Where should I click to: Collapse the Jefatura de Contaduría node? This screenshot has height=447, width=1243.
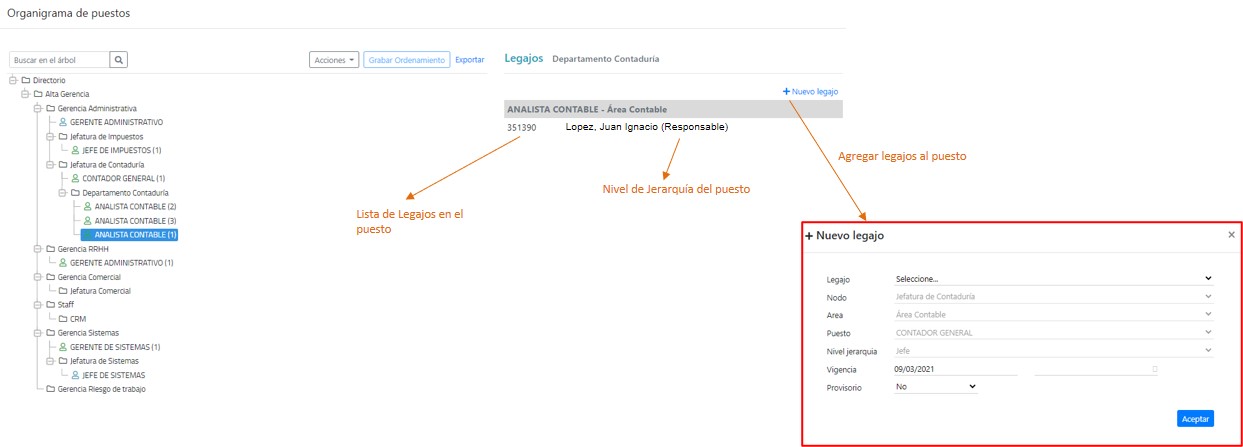point(49,164)
